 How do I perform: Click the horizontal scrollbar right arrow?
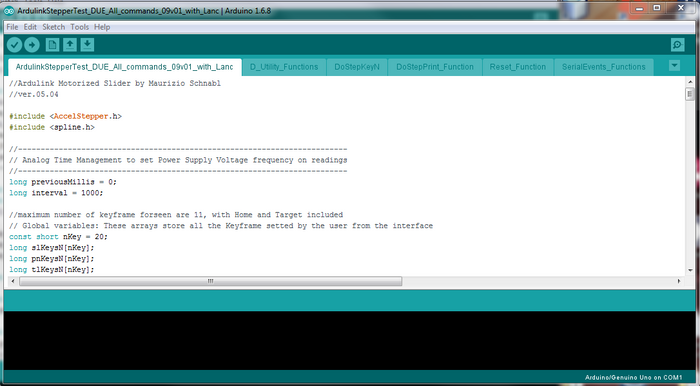point(679,281)
